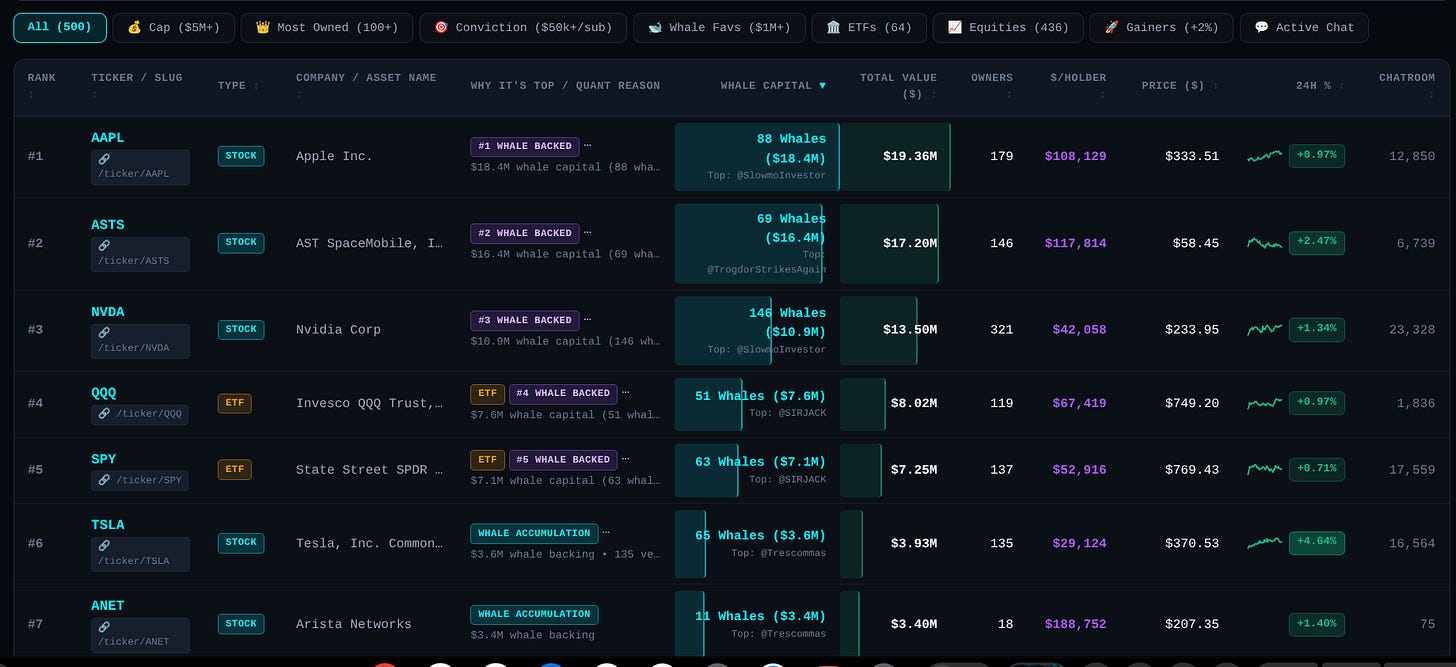Open the /ticker/QQQ link chip
This screenshot has height=667, width=1456.
click(x=139, y=414)
